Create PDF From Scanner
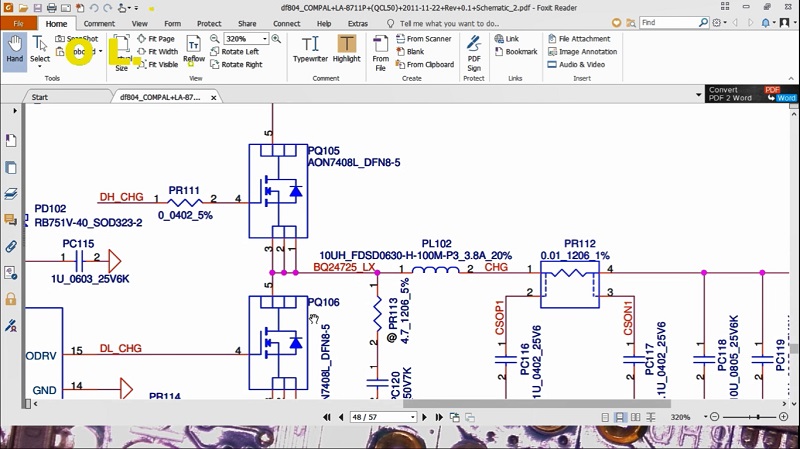The image size is (800, 449). (x=423, y=39)
